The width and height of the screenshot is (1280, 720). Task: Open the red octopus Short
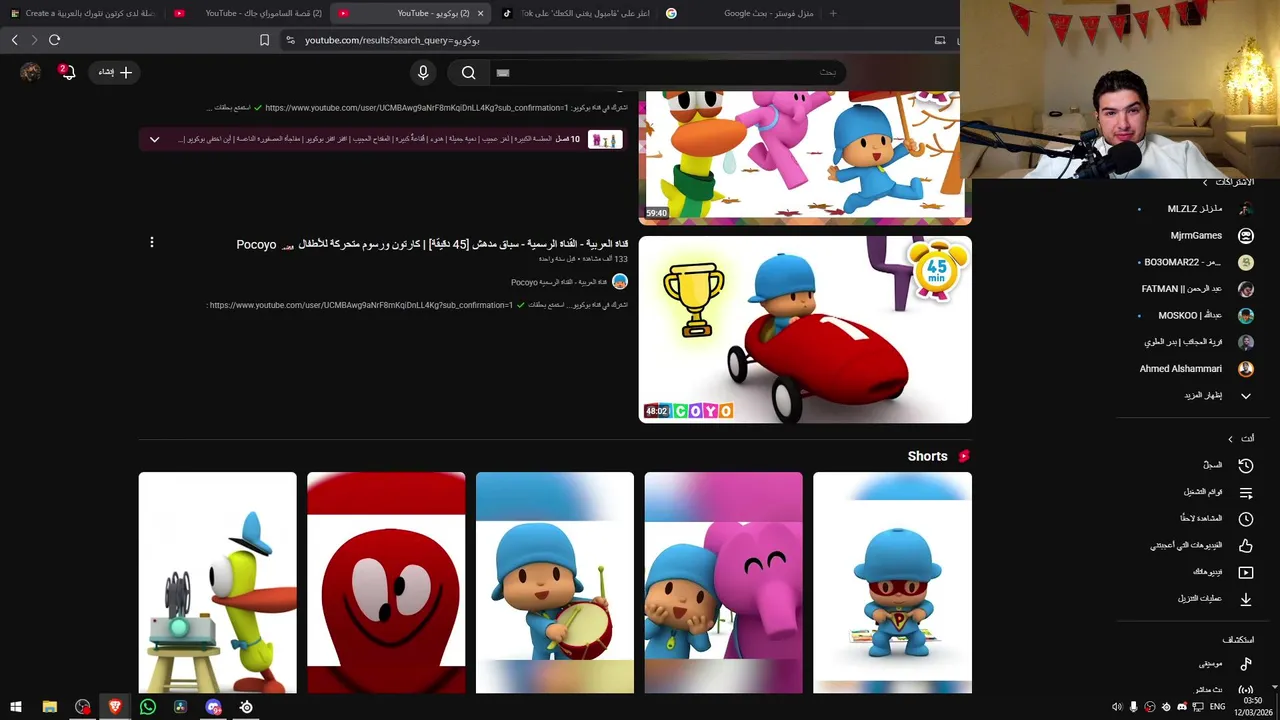386,582
